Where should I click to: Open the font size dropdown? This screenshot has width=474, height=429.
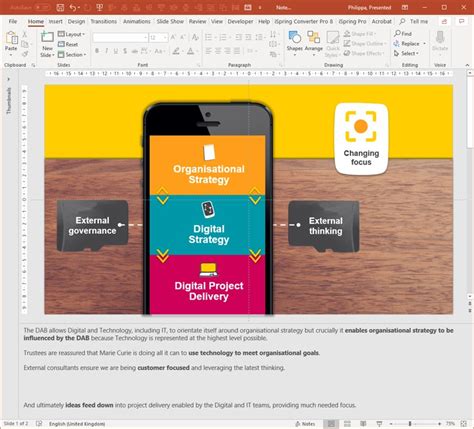pyautogui.click(x=165, y=38)
